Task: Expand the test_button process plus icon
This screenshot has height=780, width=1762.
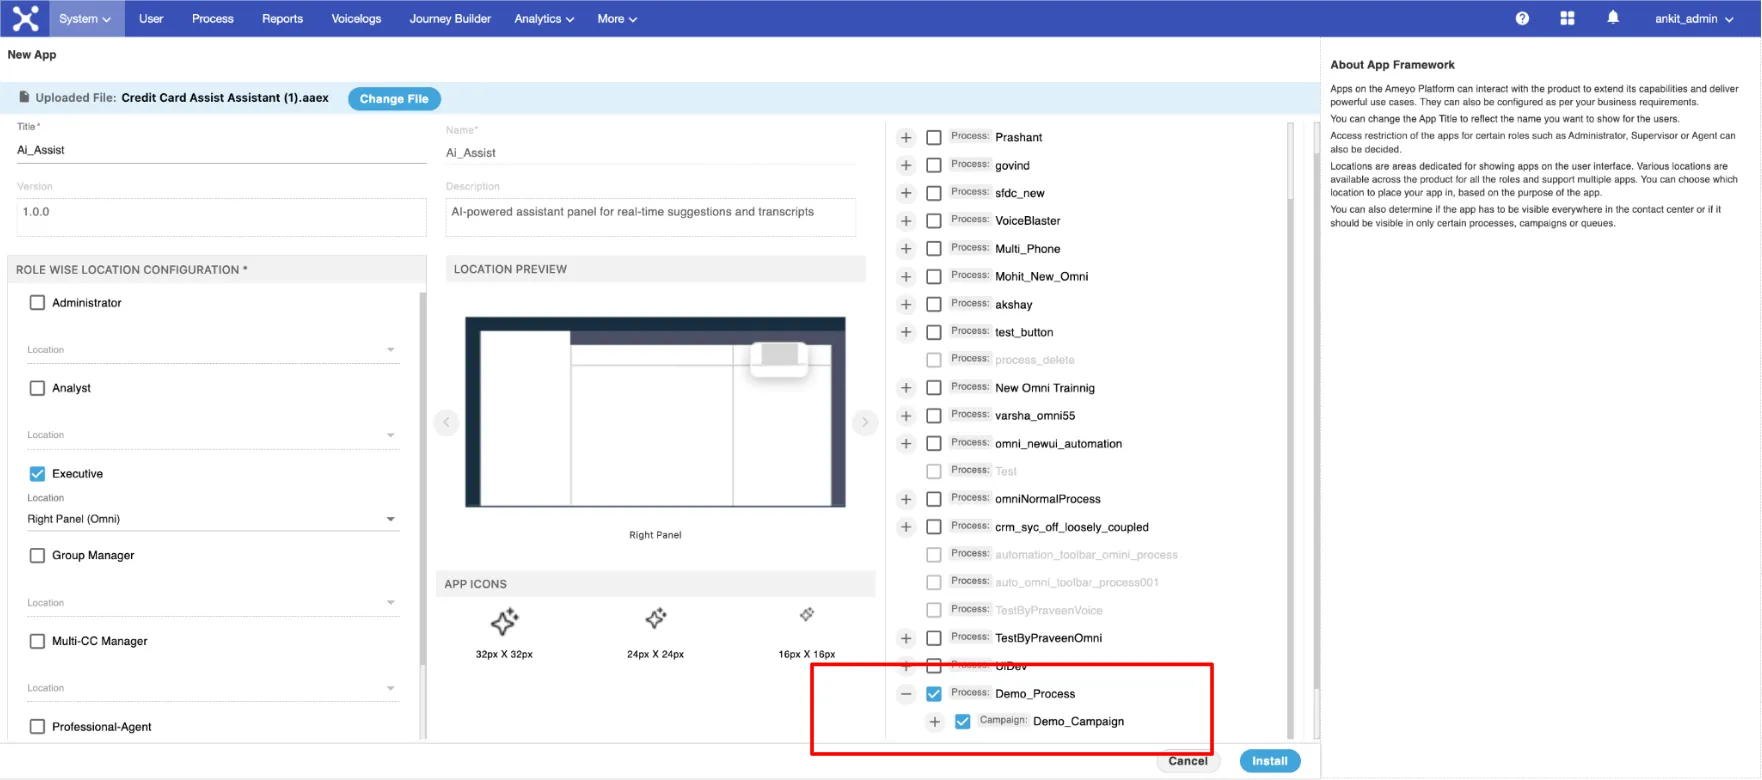Action: 906,332
